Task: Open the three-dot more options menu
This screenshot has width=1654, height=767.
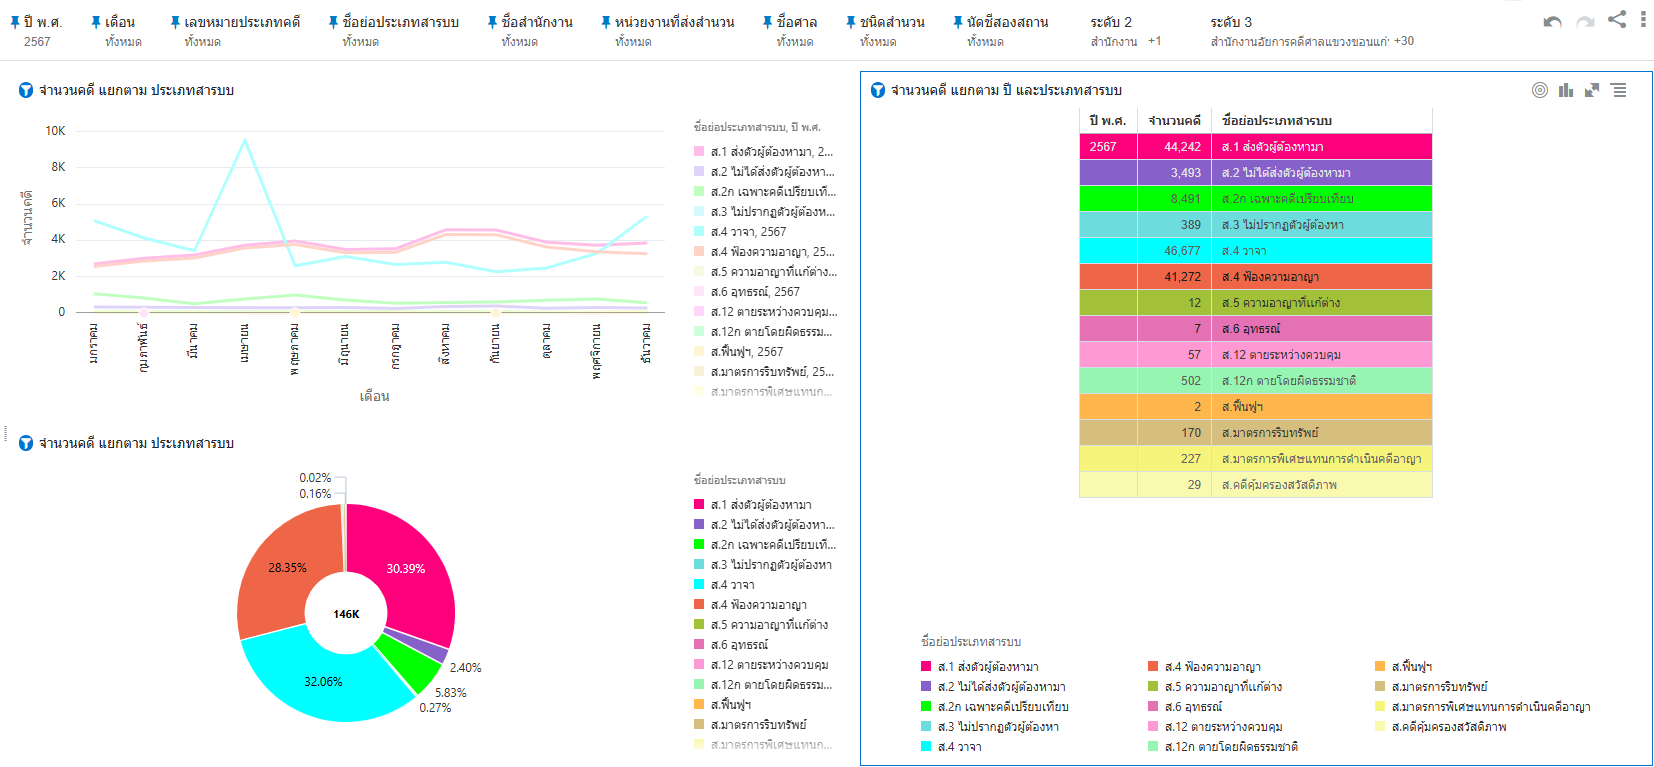Action: coord(1643,19)
